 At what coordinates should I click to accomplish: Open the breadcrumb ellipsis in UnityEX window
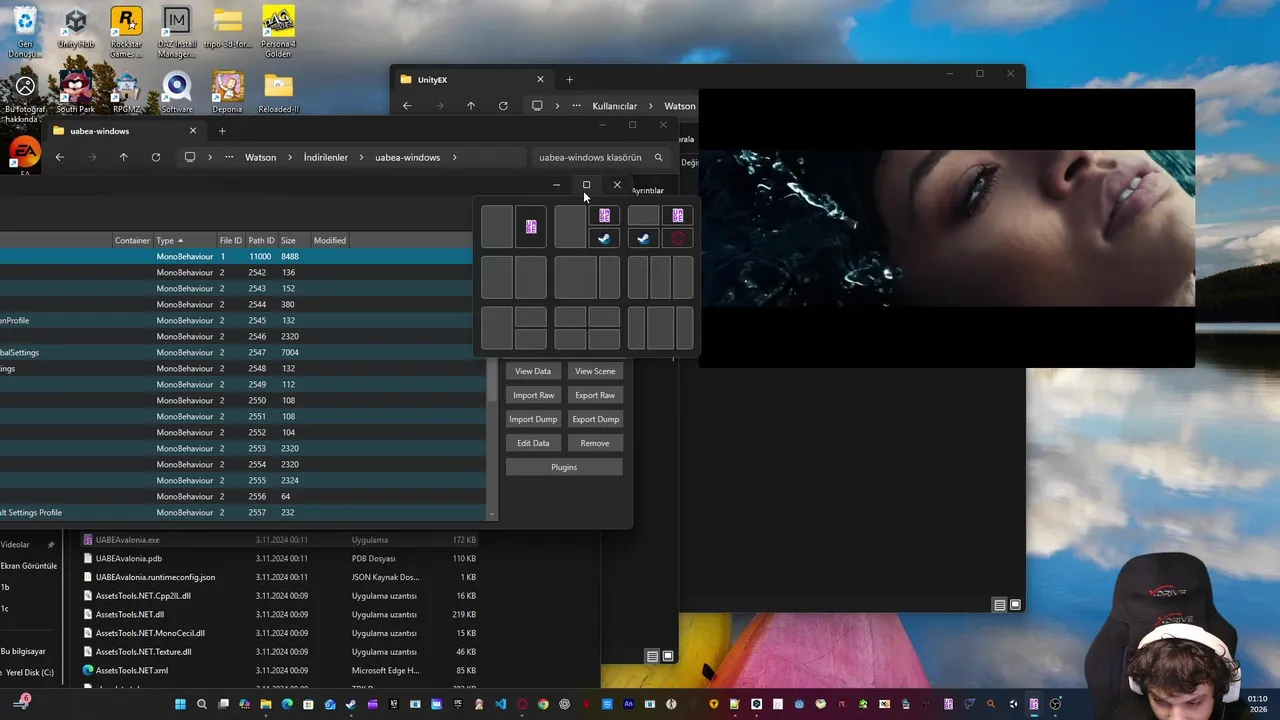pyautogui.click(x=577, y=106)
